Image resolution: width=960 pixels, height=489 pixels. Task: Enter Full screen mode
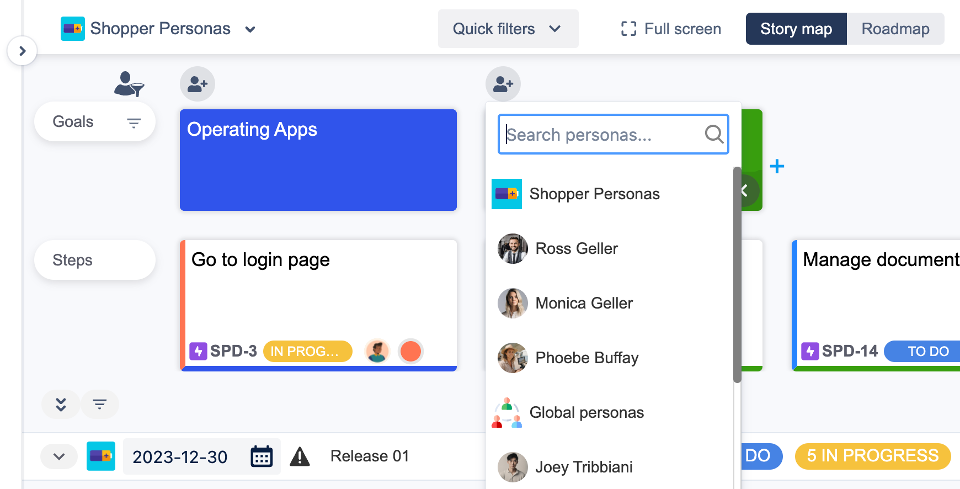click(x=671, y=29)
